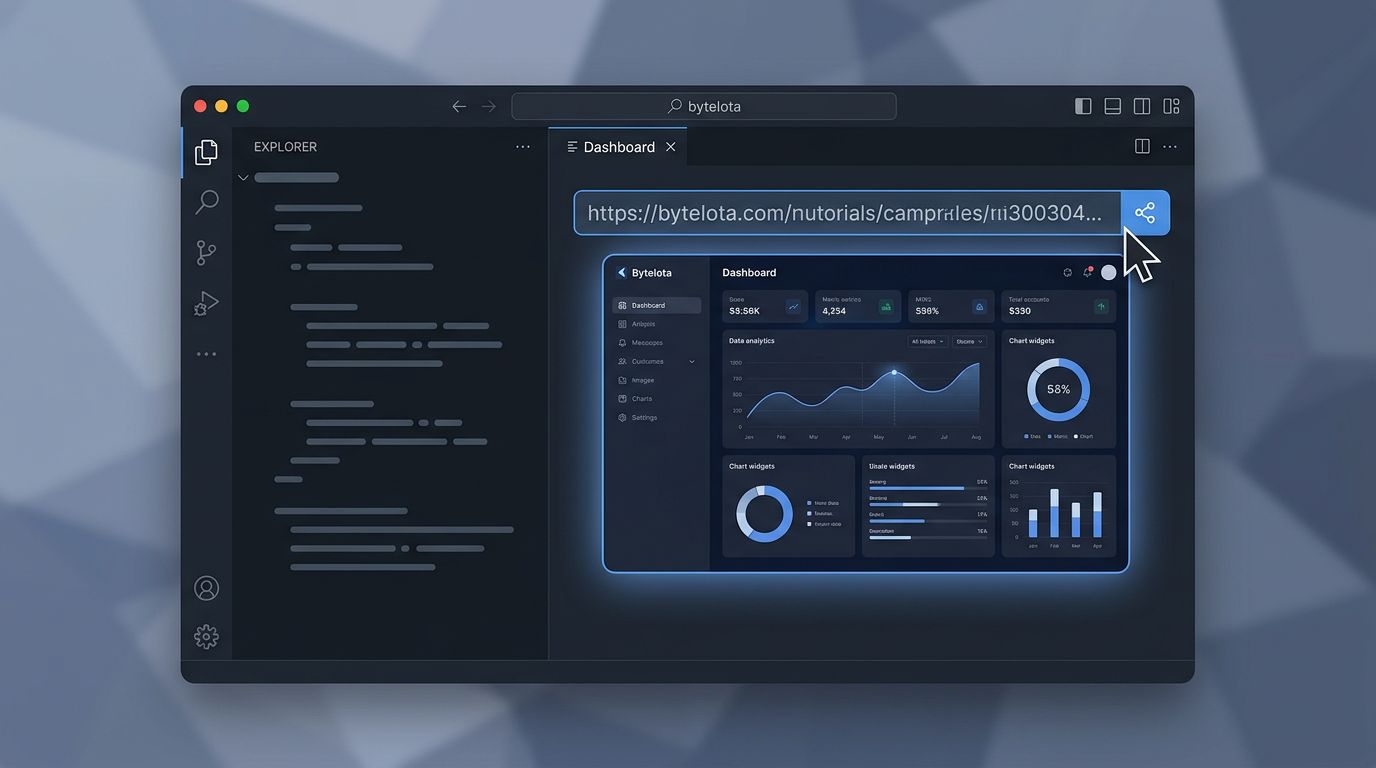This screenshot has height=768, width=1376.
Task: Show additional views via activity bar ellipsis
Action: click(x=206, y=354)
